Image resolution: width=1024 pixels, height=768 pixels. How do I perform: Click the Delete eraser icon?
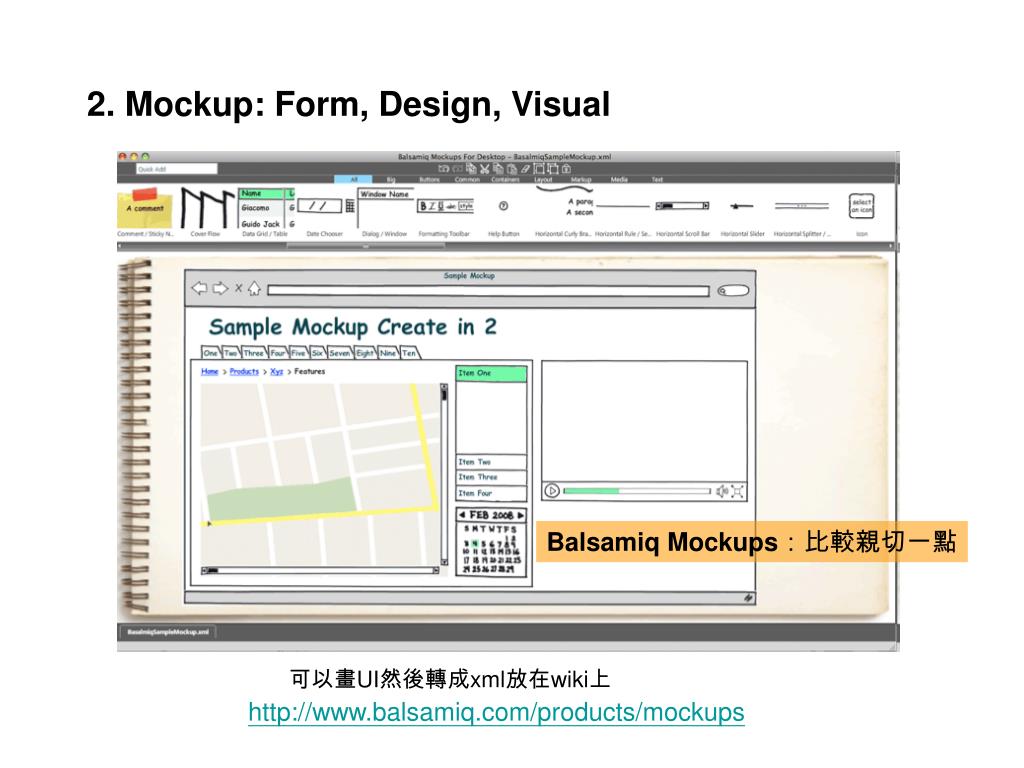526,169
